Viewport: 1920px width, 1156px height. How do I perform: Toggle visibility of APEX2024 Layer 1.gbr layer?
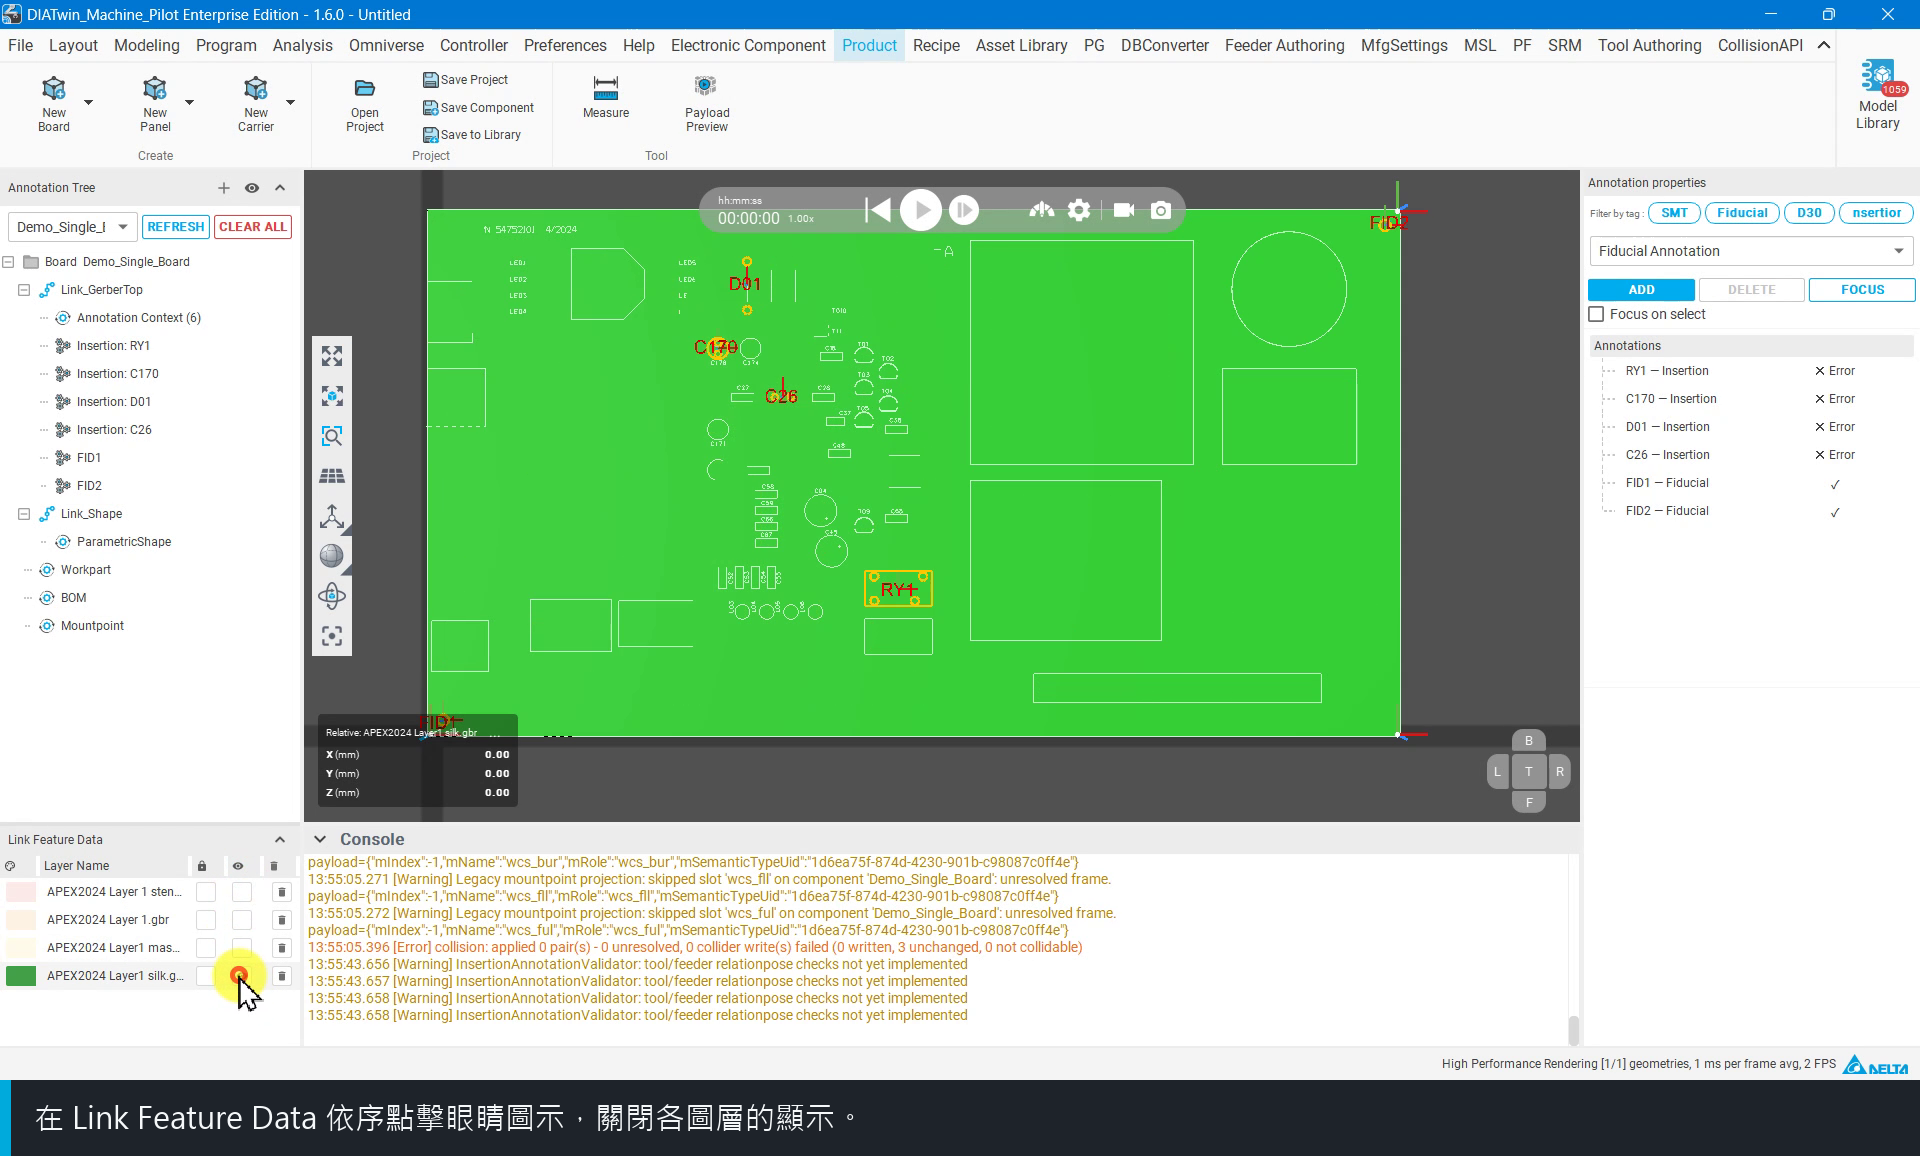(242, 920)
